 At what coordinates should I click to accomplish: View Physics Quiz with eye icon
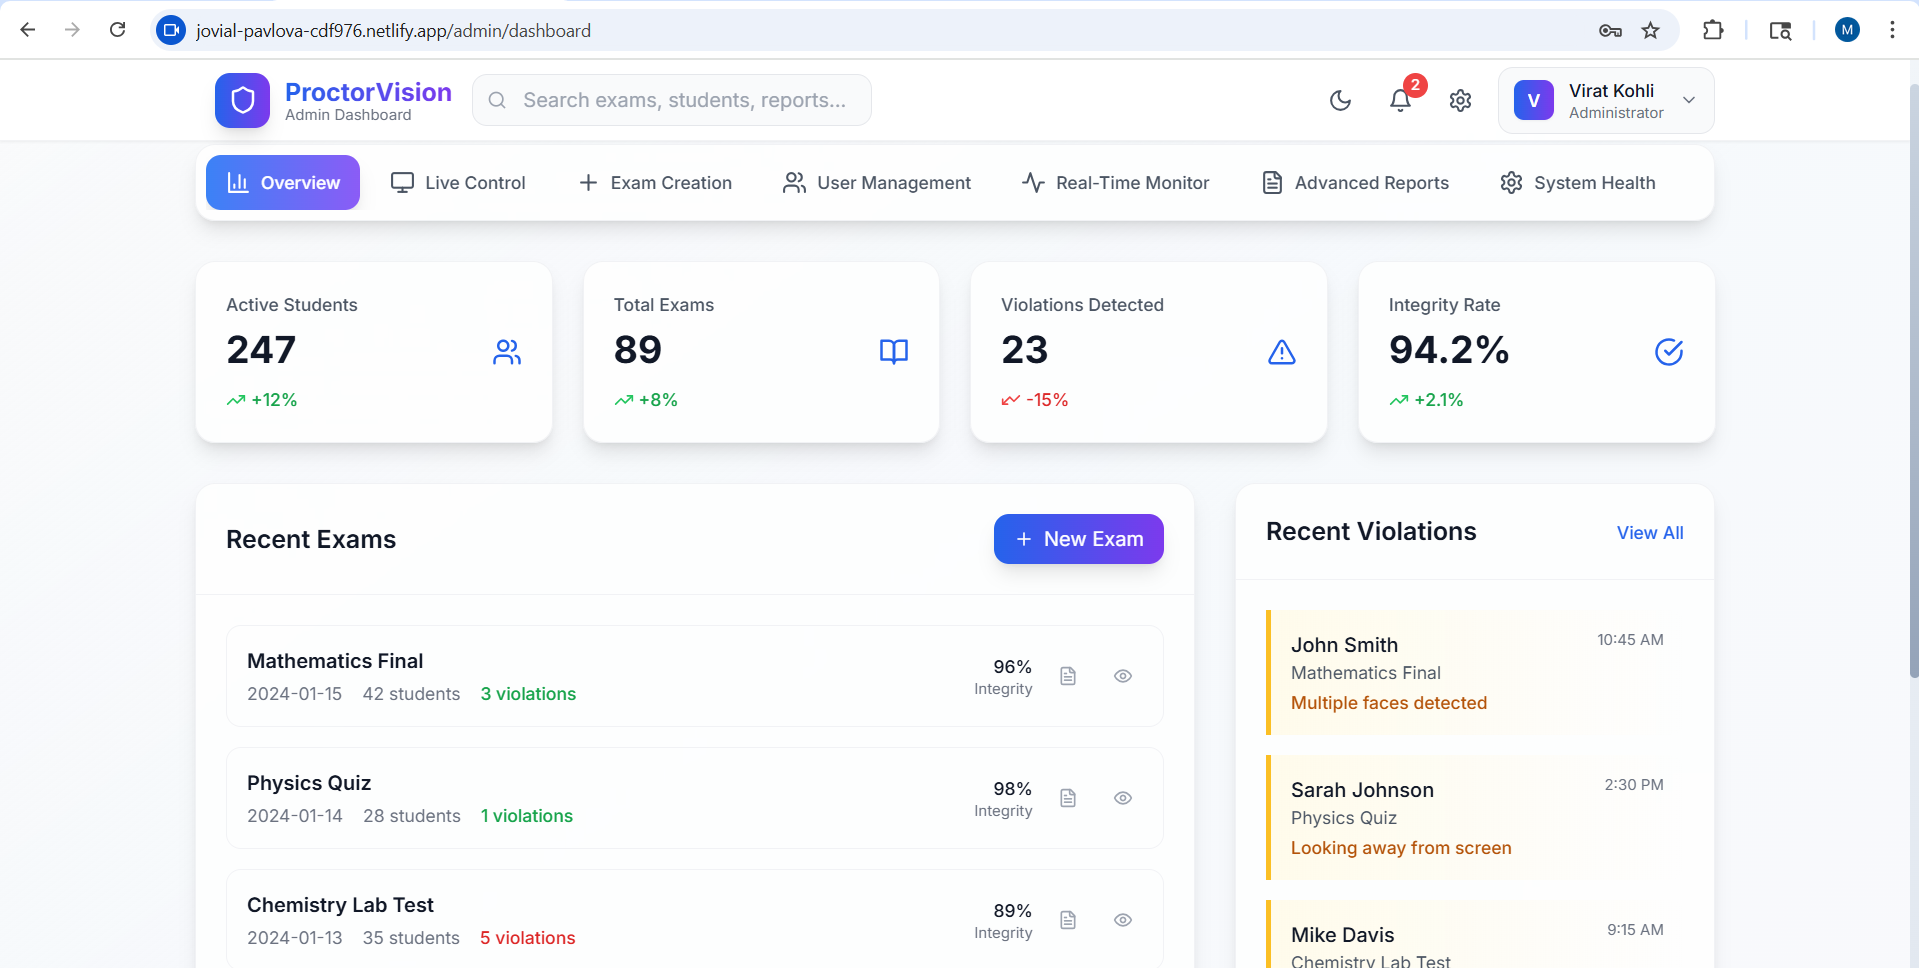pos(1123,798)
